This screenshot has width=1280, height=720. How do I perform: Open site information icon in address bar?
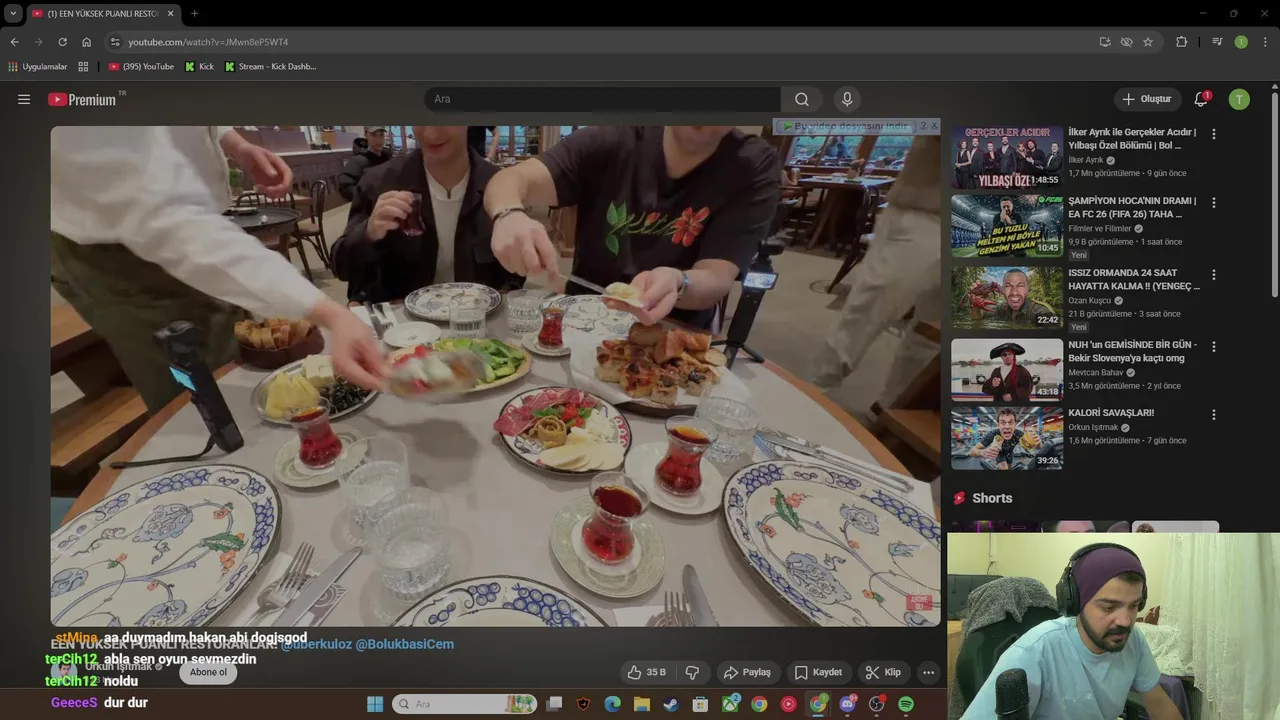[x=115, y=42]
